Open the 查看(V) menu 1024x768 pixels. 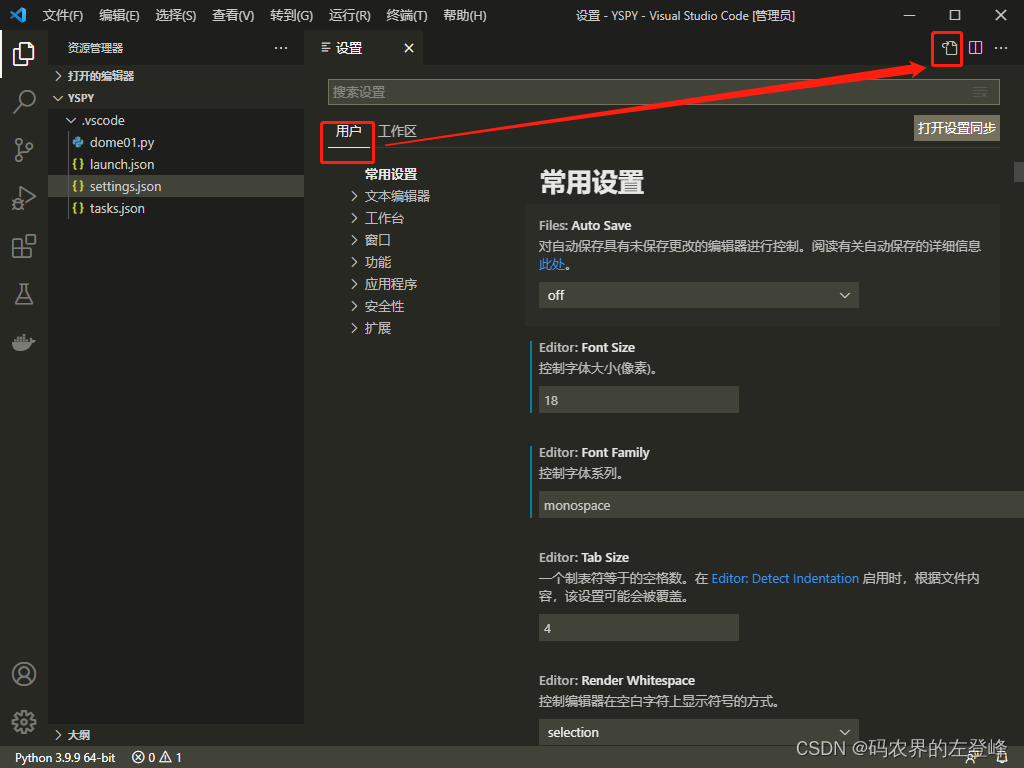coord(233,15)
